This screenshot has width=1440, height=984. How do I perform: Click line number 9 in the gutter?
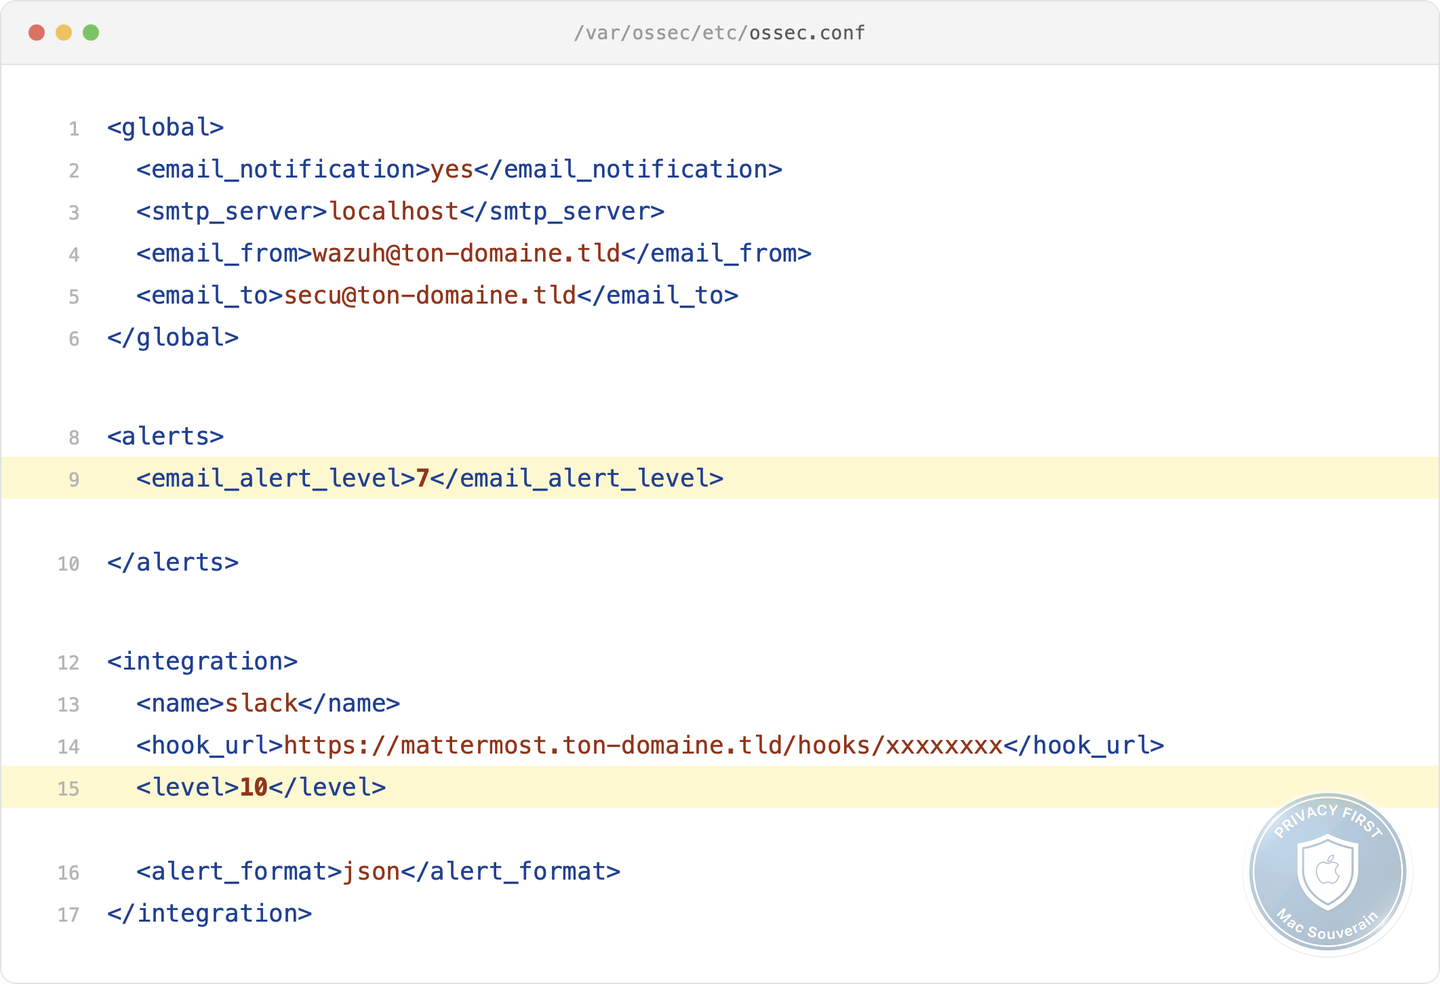click(74, 480)
